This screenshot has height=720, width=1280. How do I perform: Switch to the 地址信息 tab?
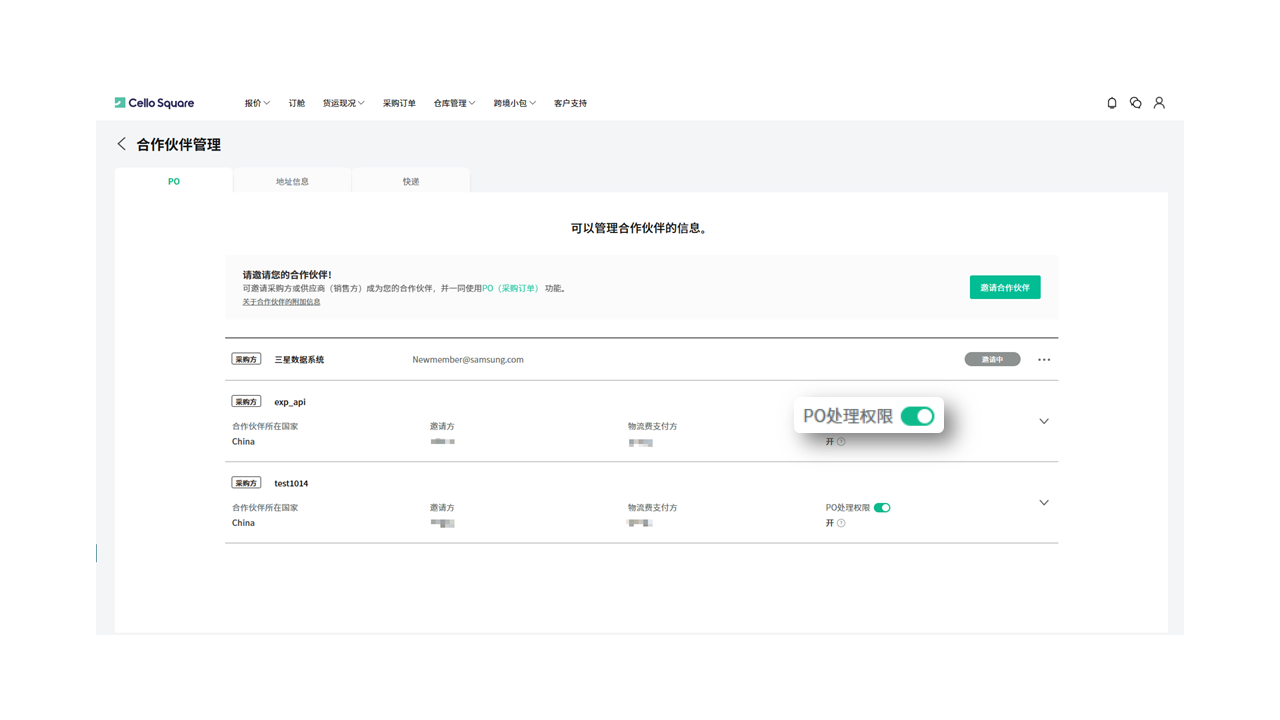292,182
